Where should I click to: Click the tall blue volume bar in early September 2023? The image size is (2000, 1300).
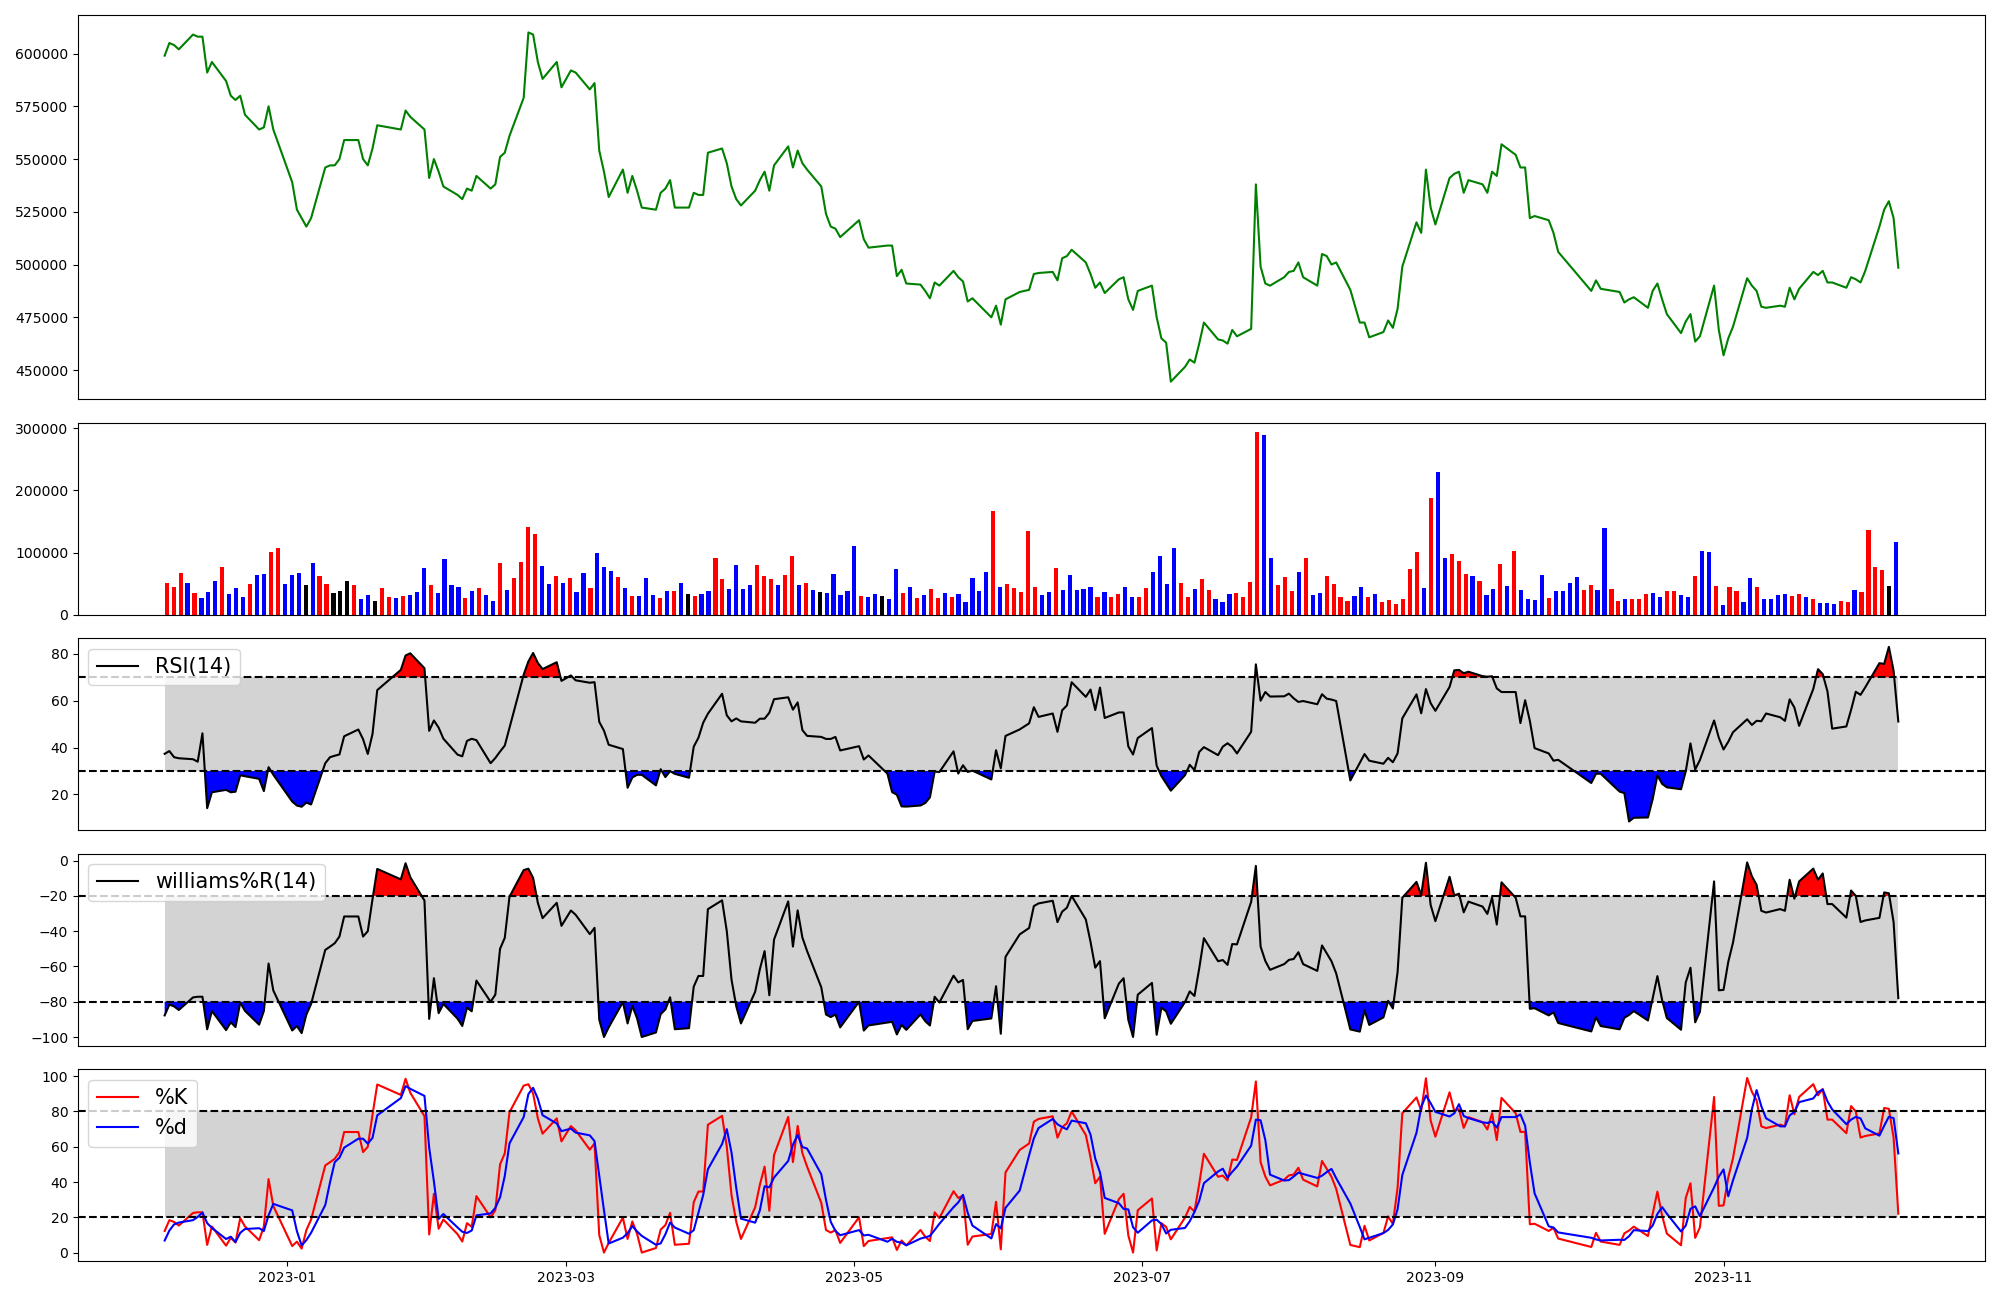(x=1438, y=544)
